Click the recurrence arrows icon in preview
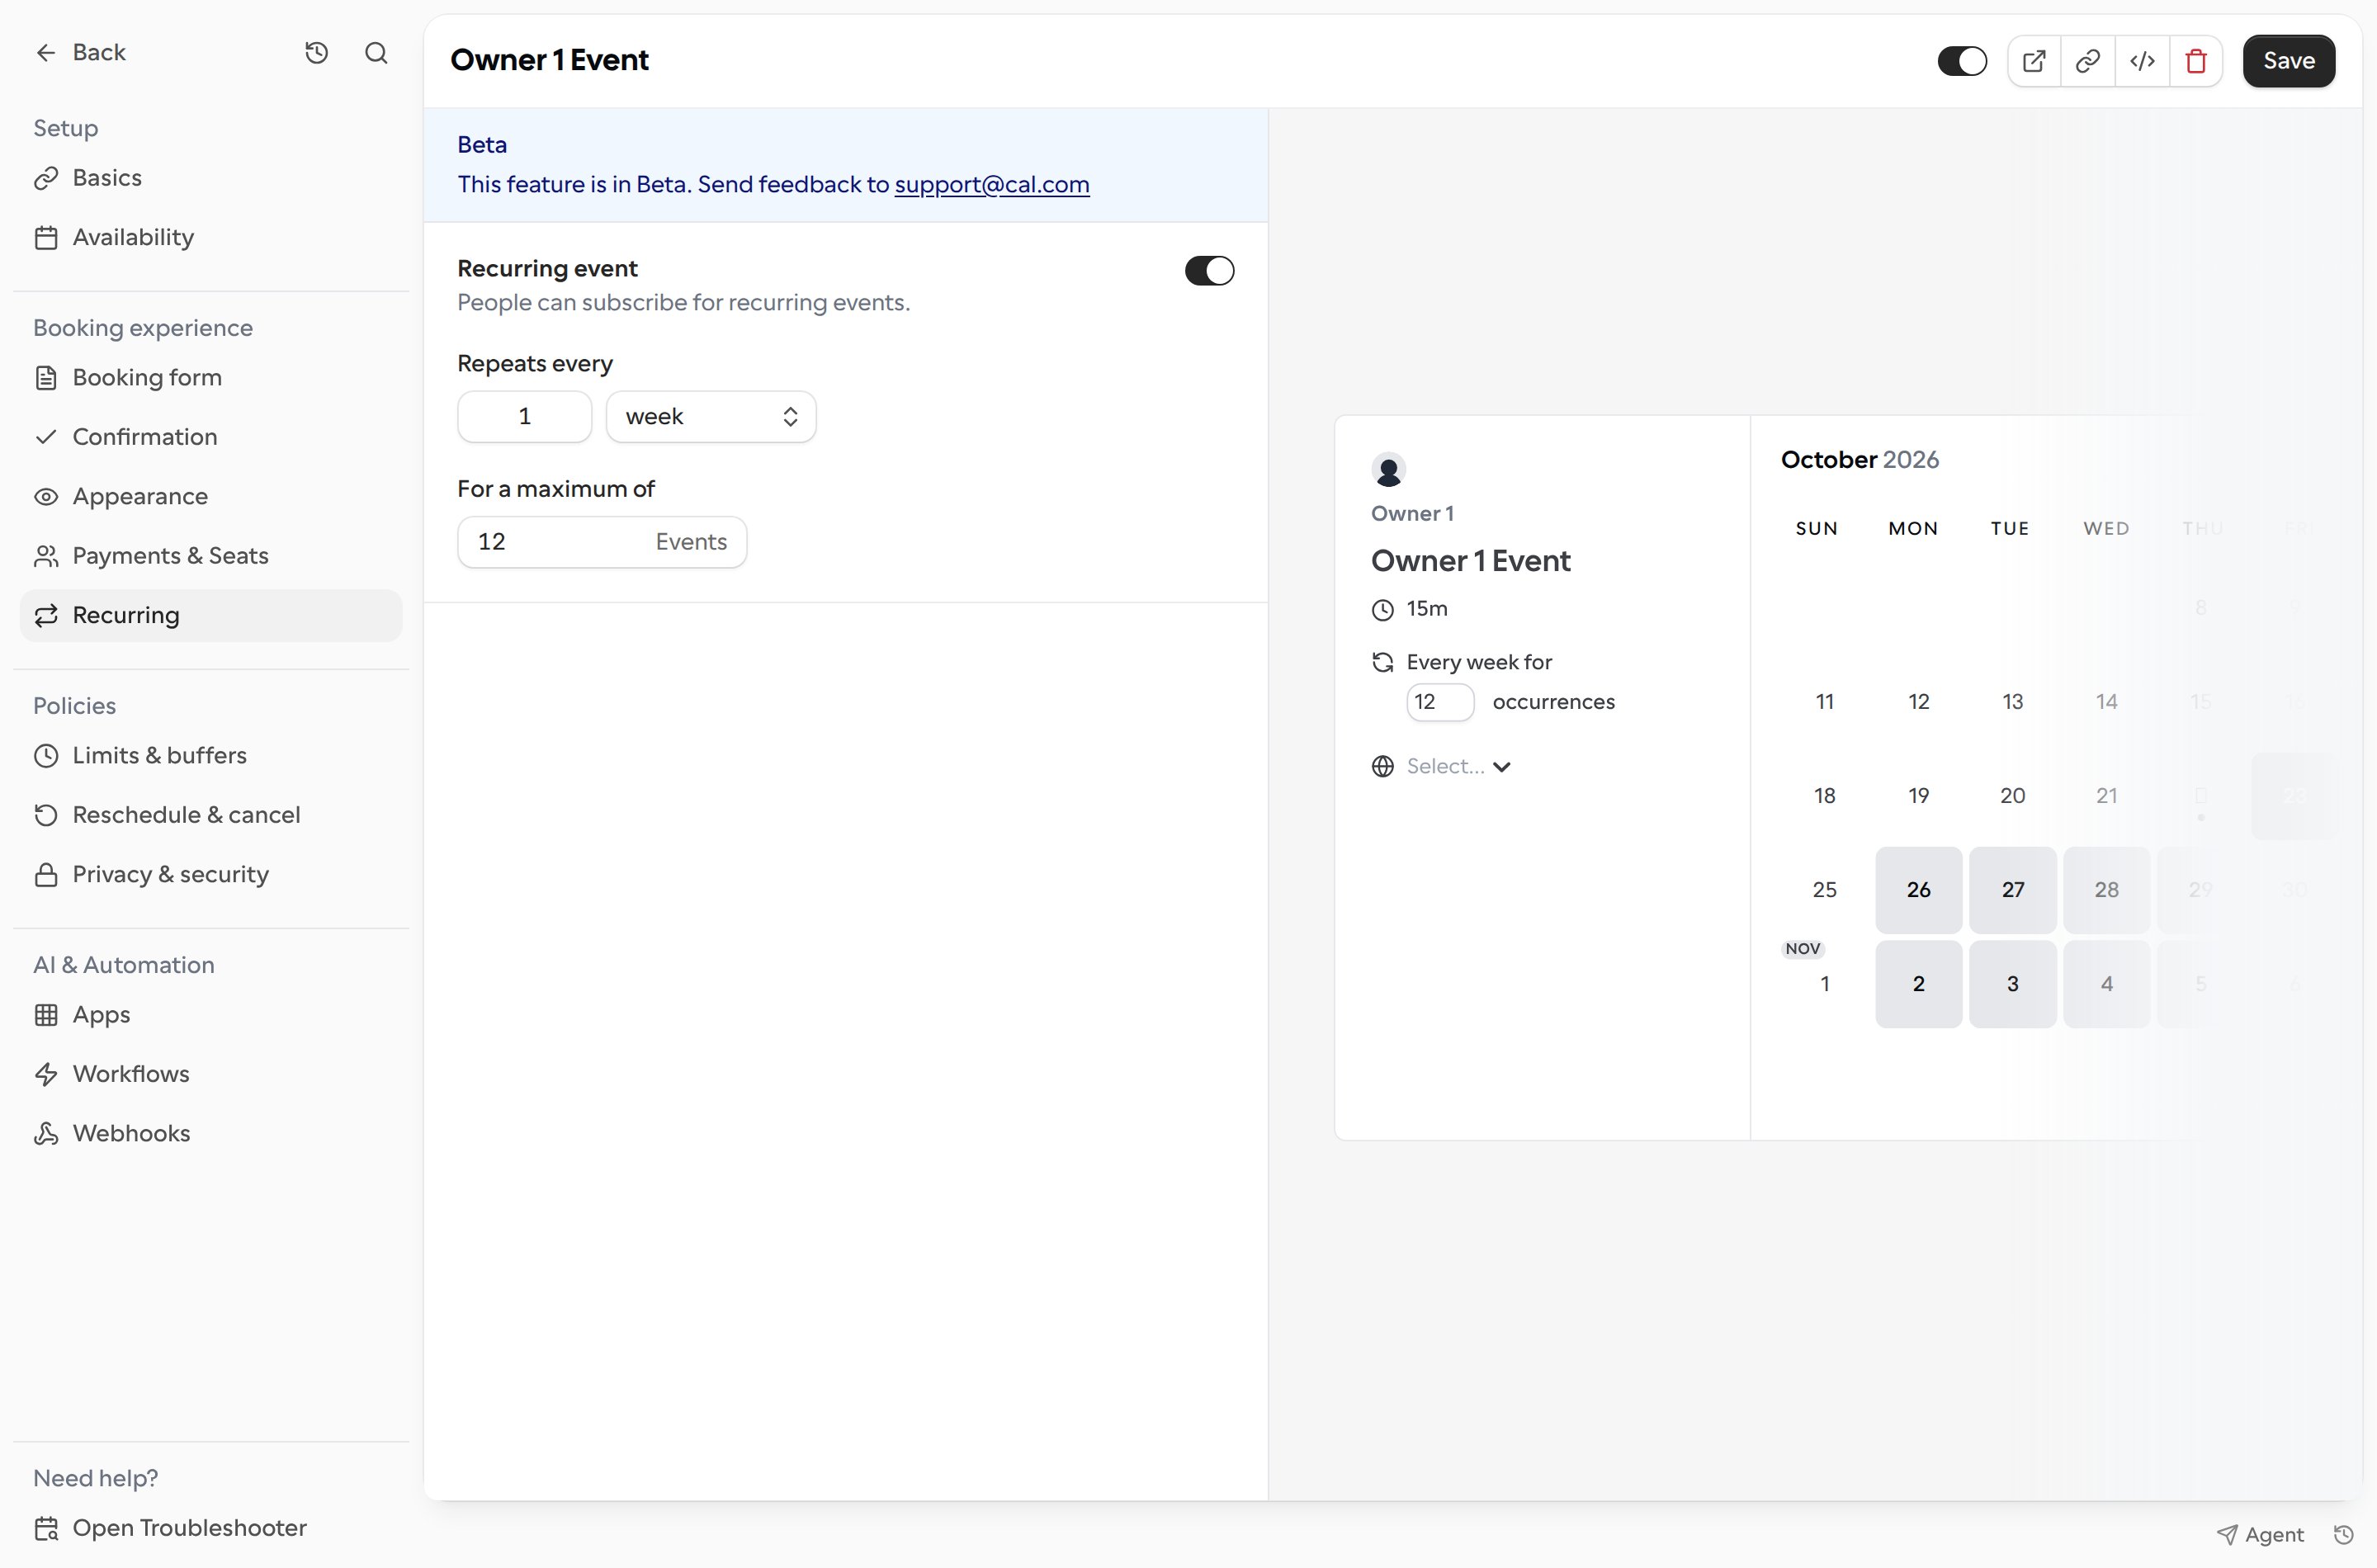 1383,662
